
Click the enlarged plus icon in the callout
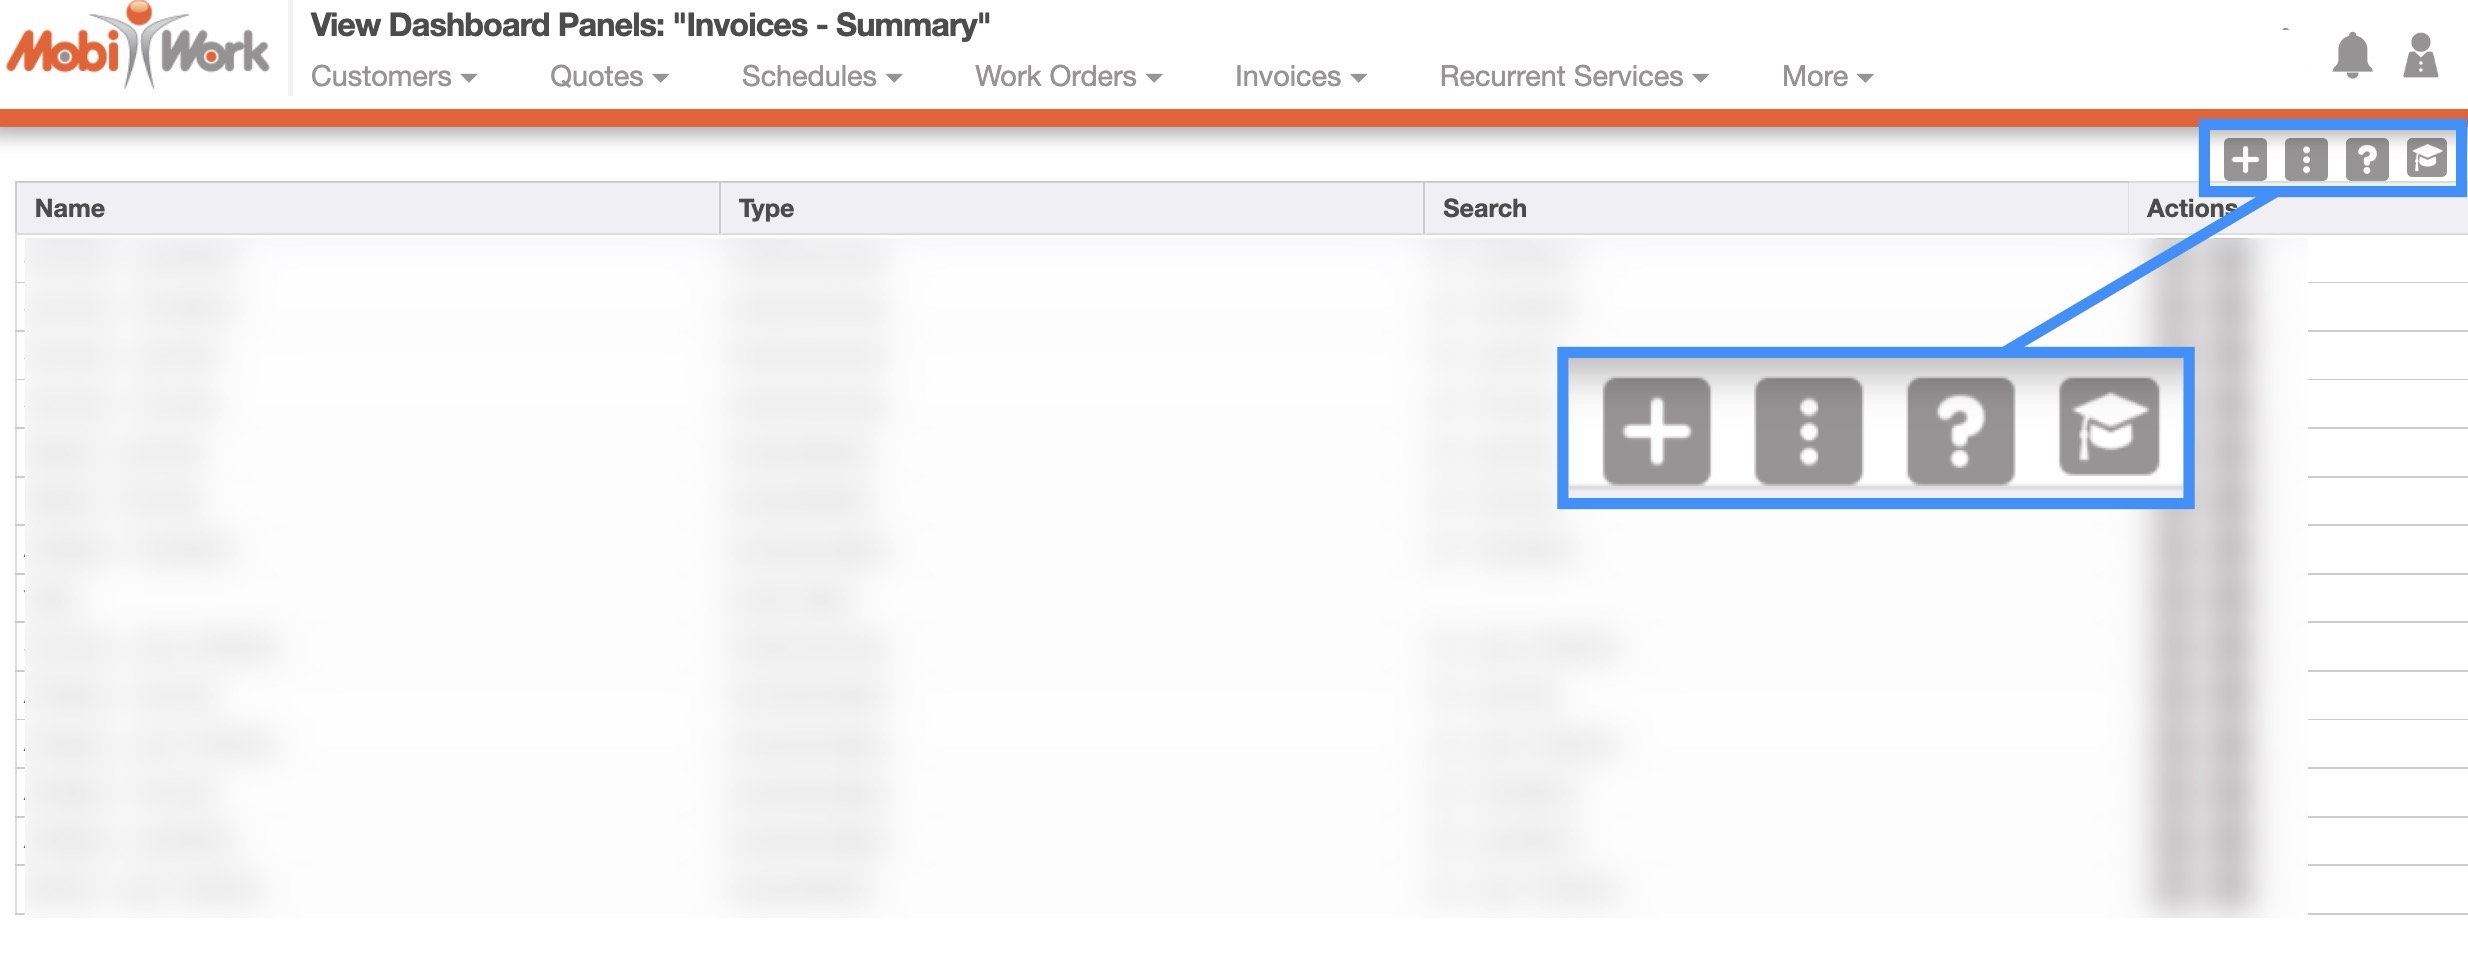pos(1656,431)
